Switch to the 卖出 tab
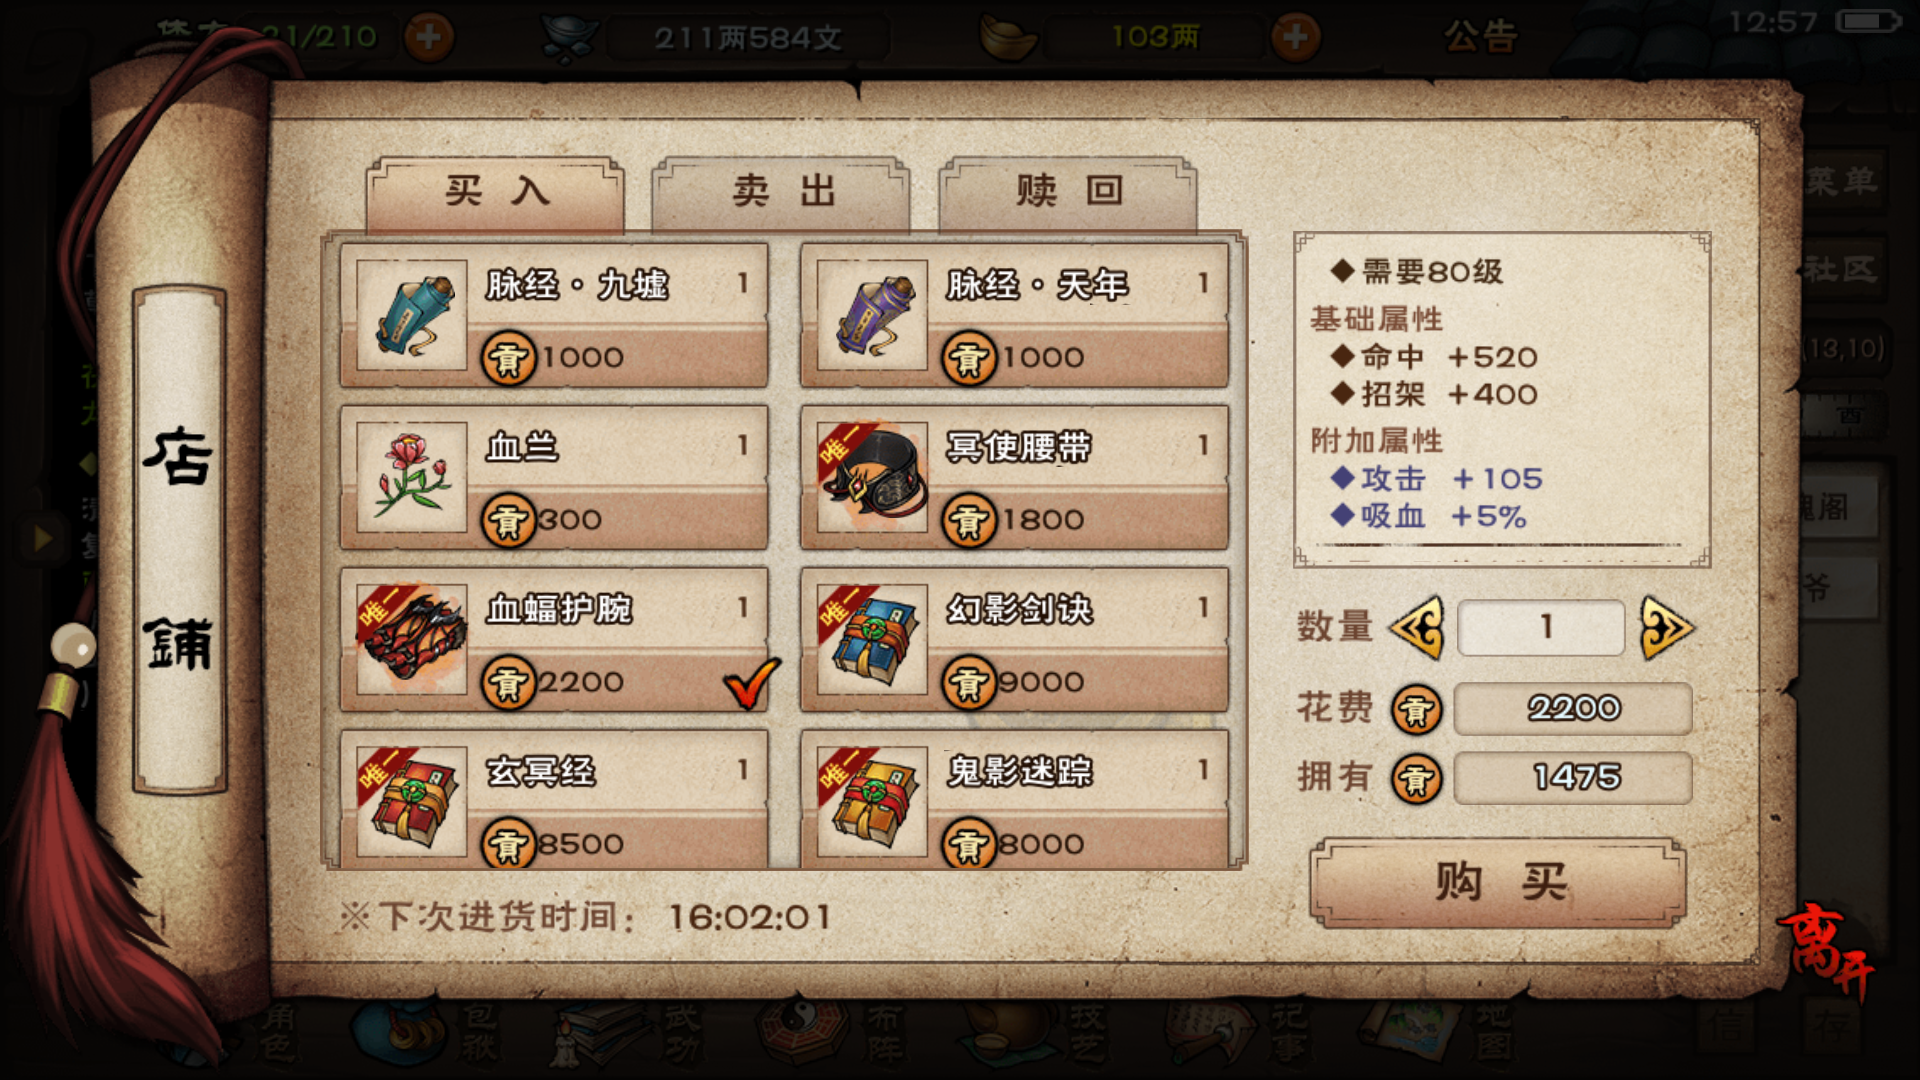The width and height of the screenshot is (1920, 1080). (x=782, y=192)
